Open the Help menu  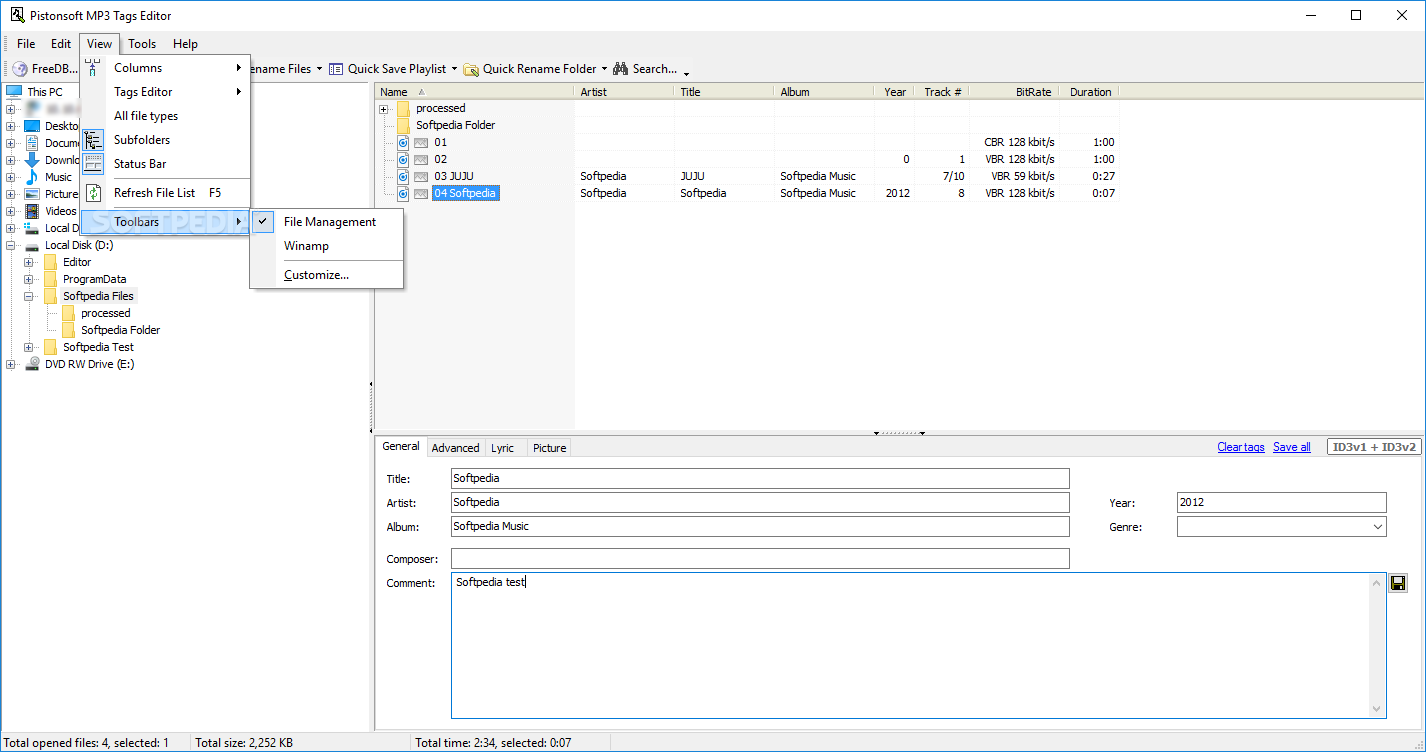pos(185,44)
